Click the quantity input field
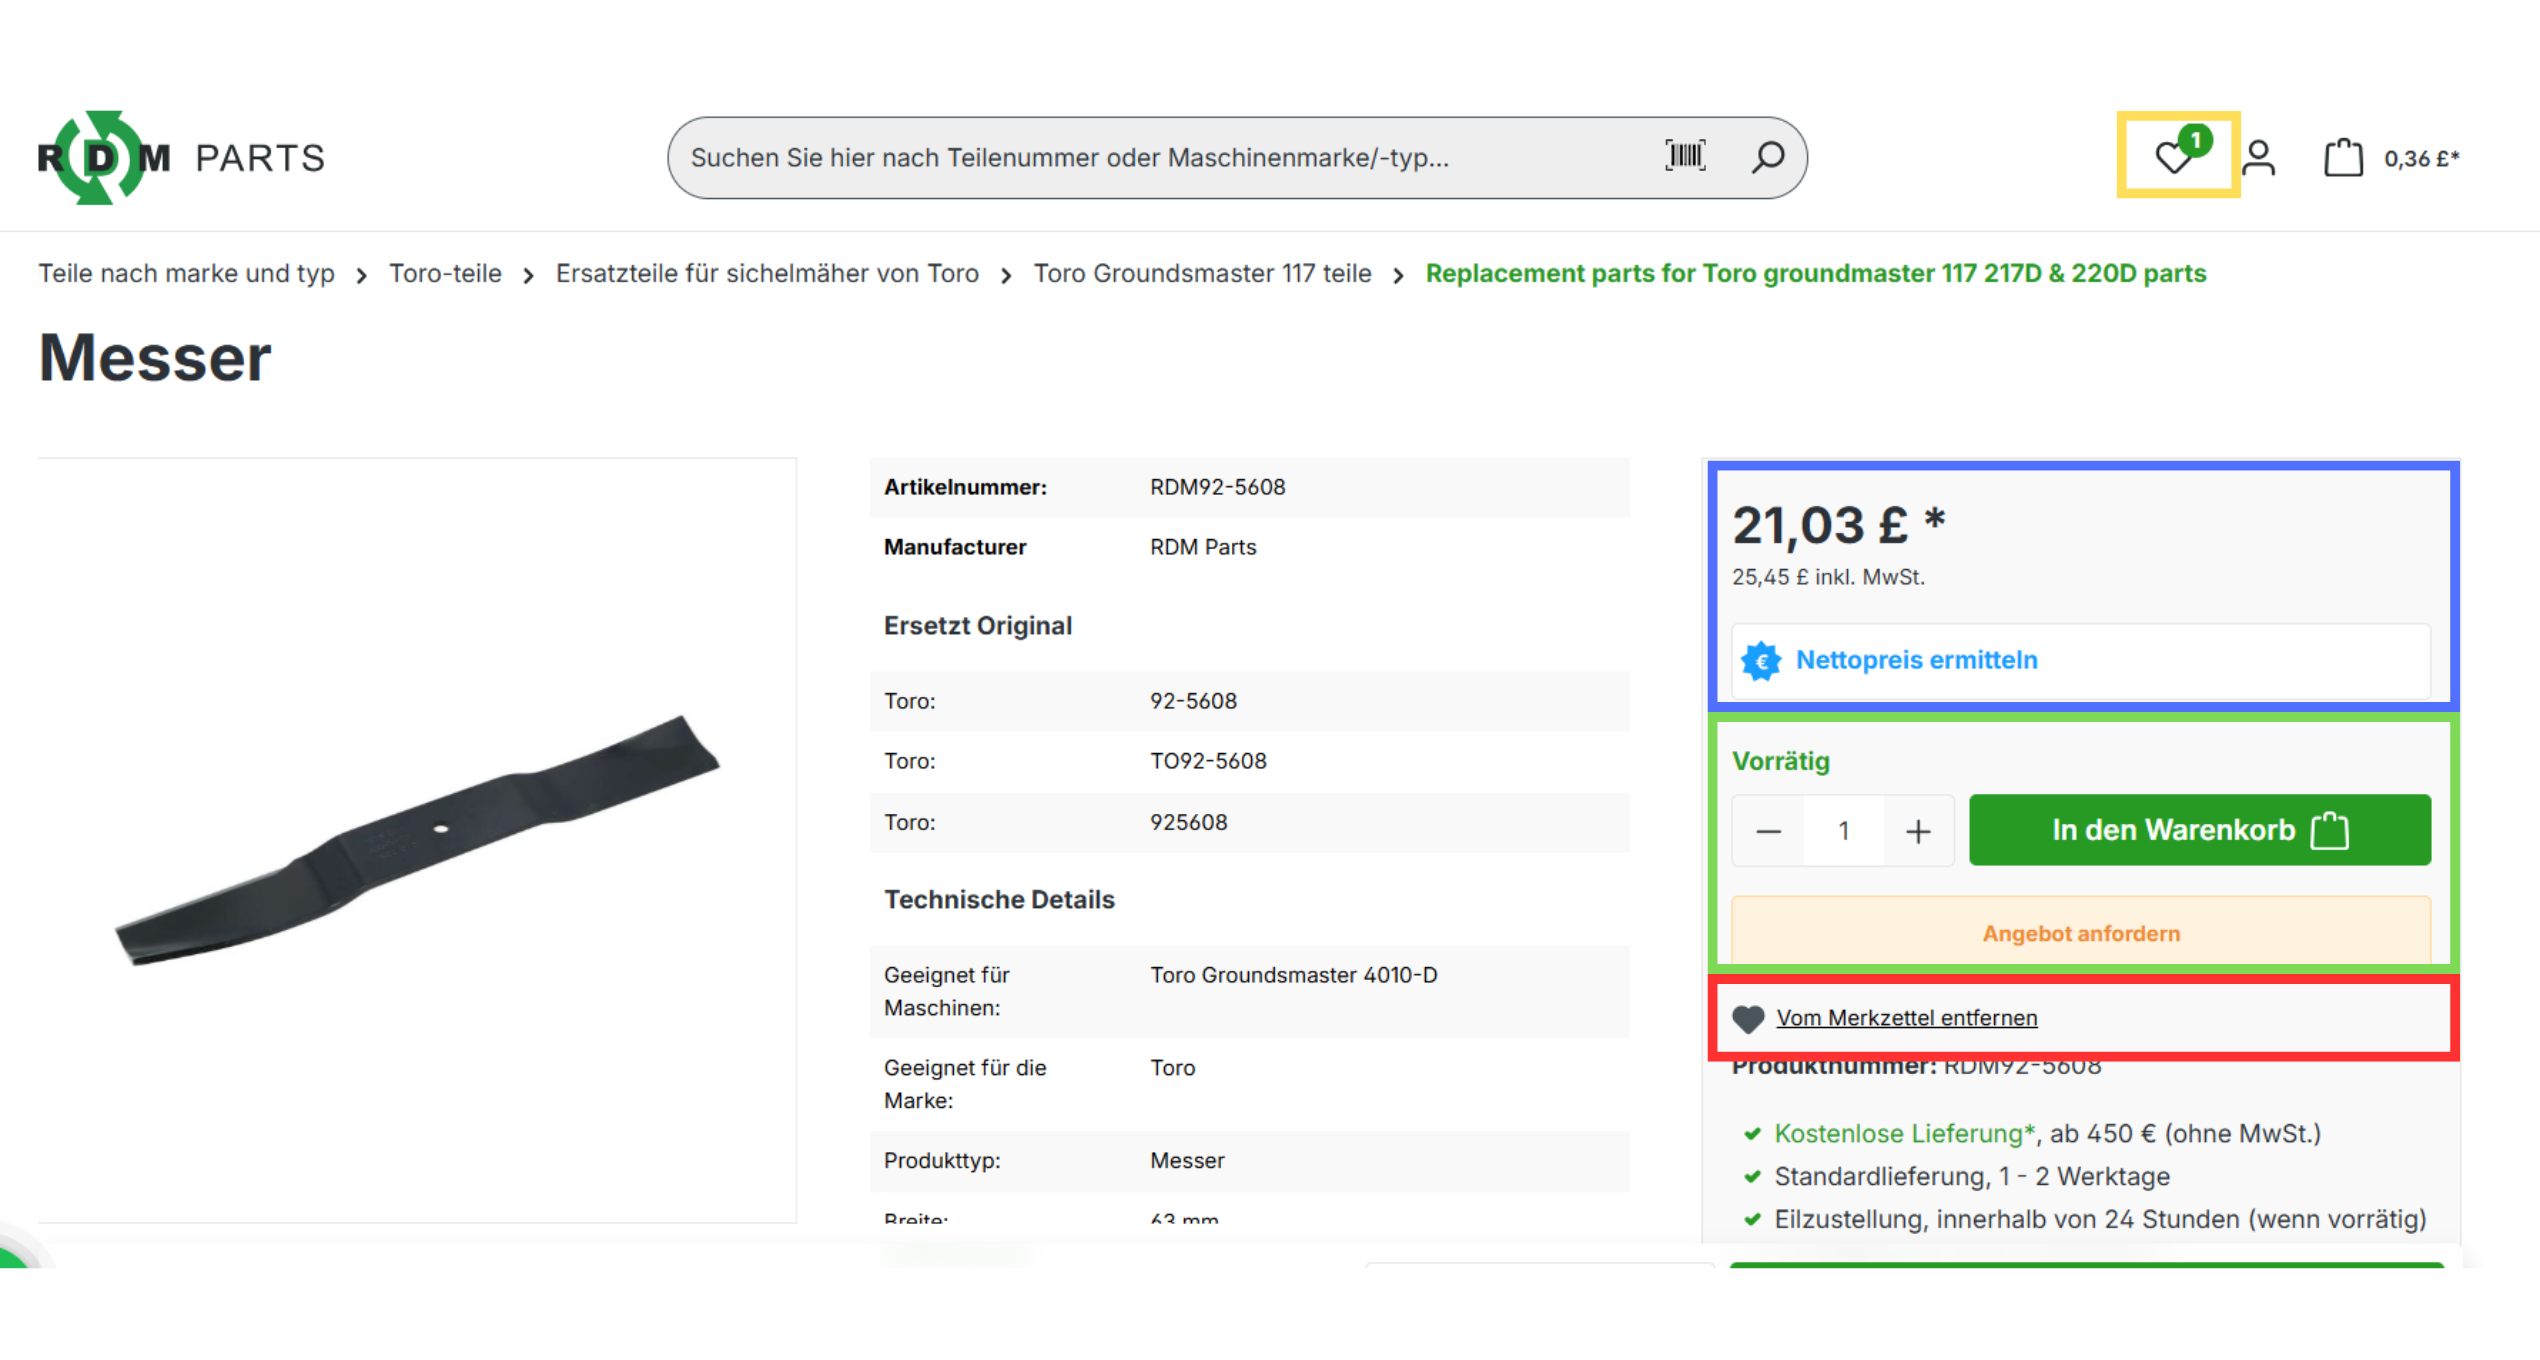 click(x=1843, y=831)
